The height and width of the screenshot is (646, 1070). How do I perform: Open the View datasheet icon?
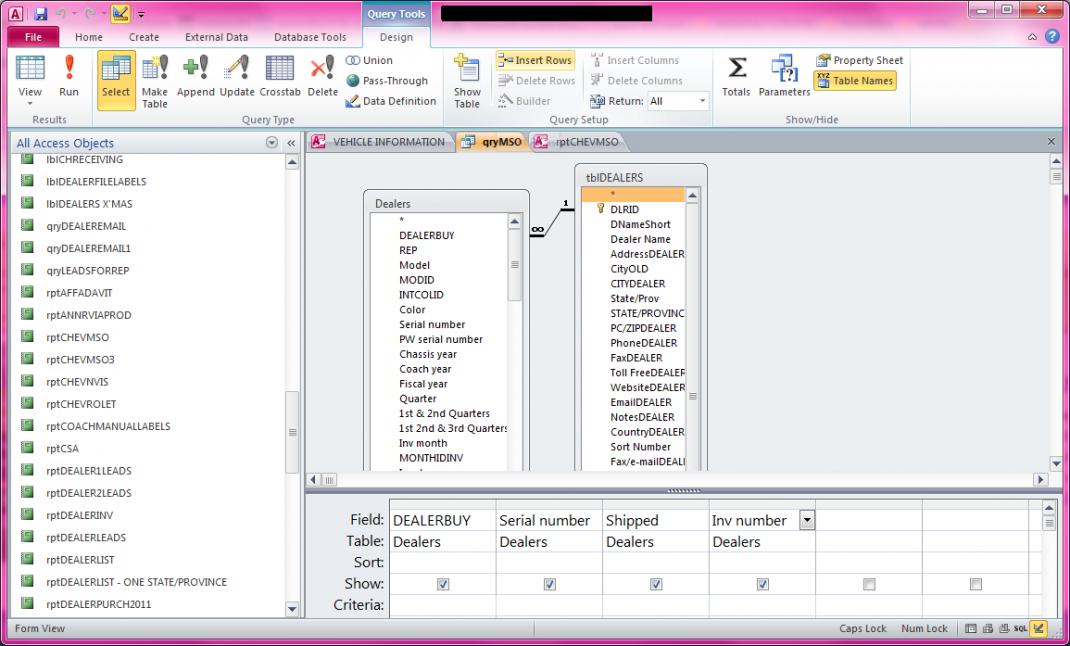30,68
